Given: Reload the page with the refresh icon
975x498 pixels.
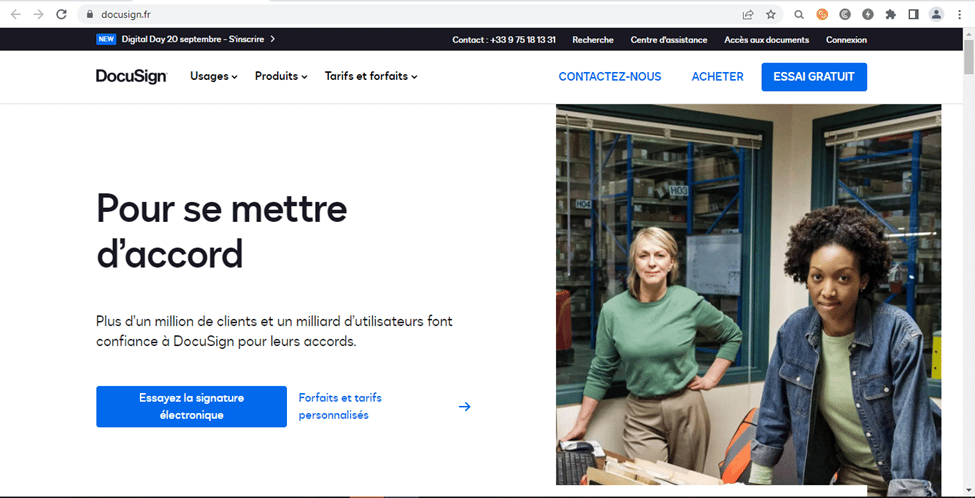Looking at the screenshot, I should 61,14.
